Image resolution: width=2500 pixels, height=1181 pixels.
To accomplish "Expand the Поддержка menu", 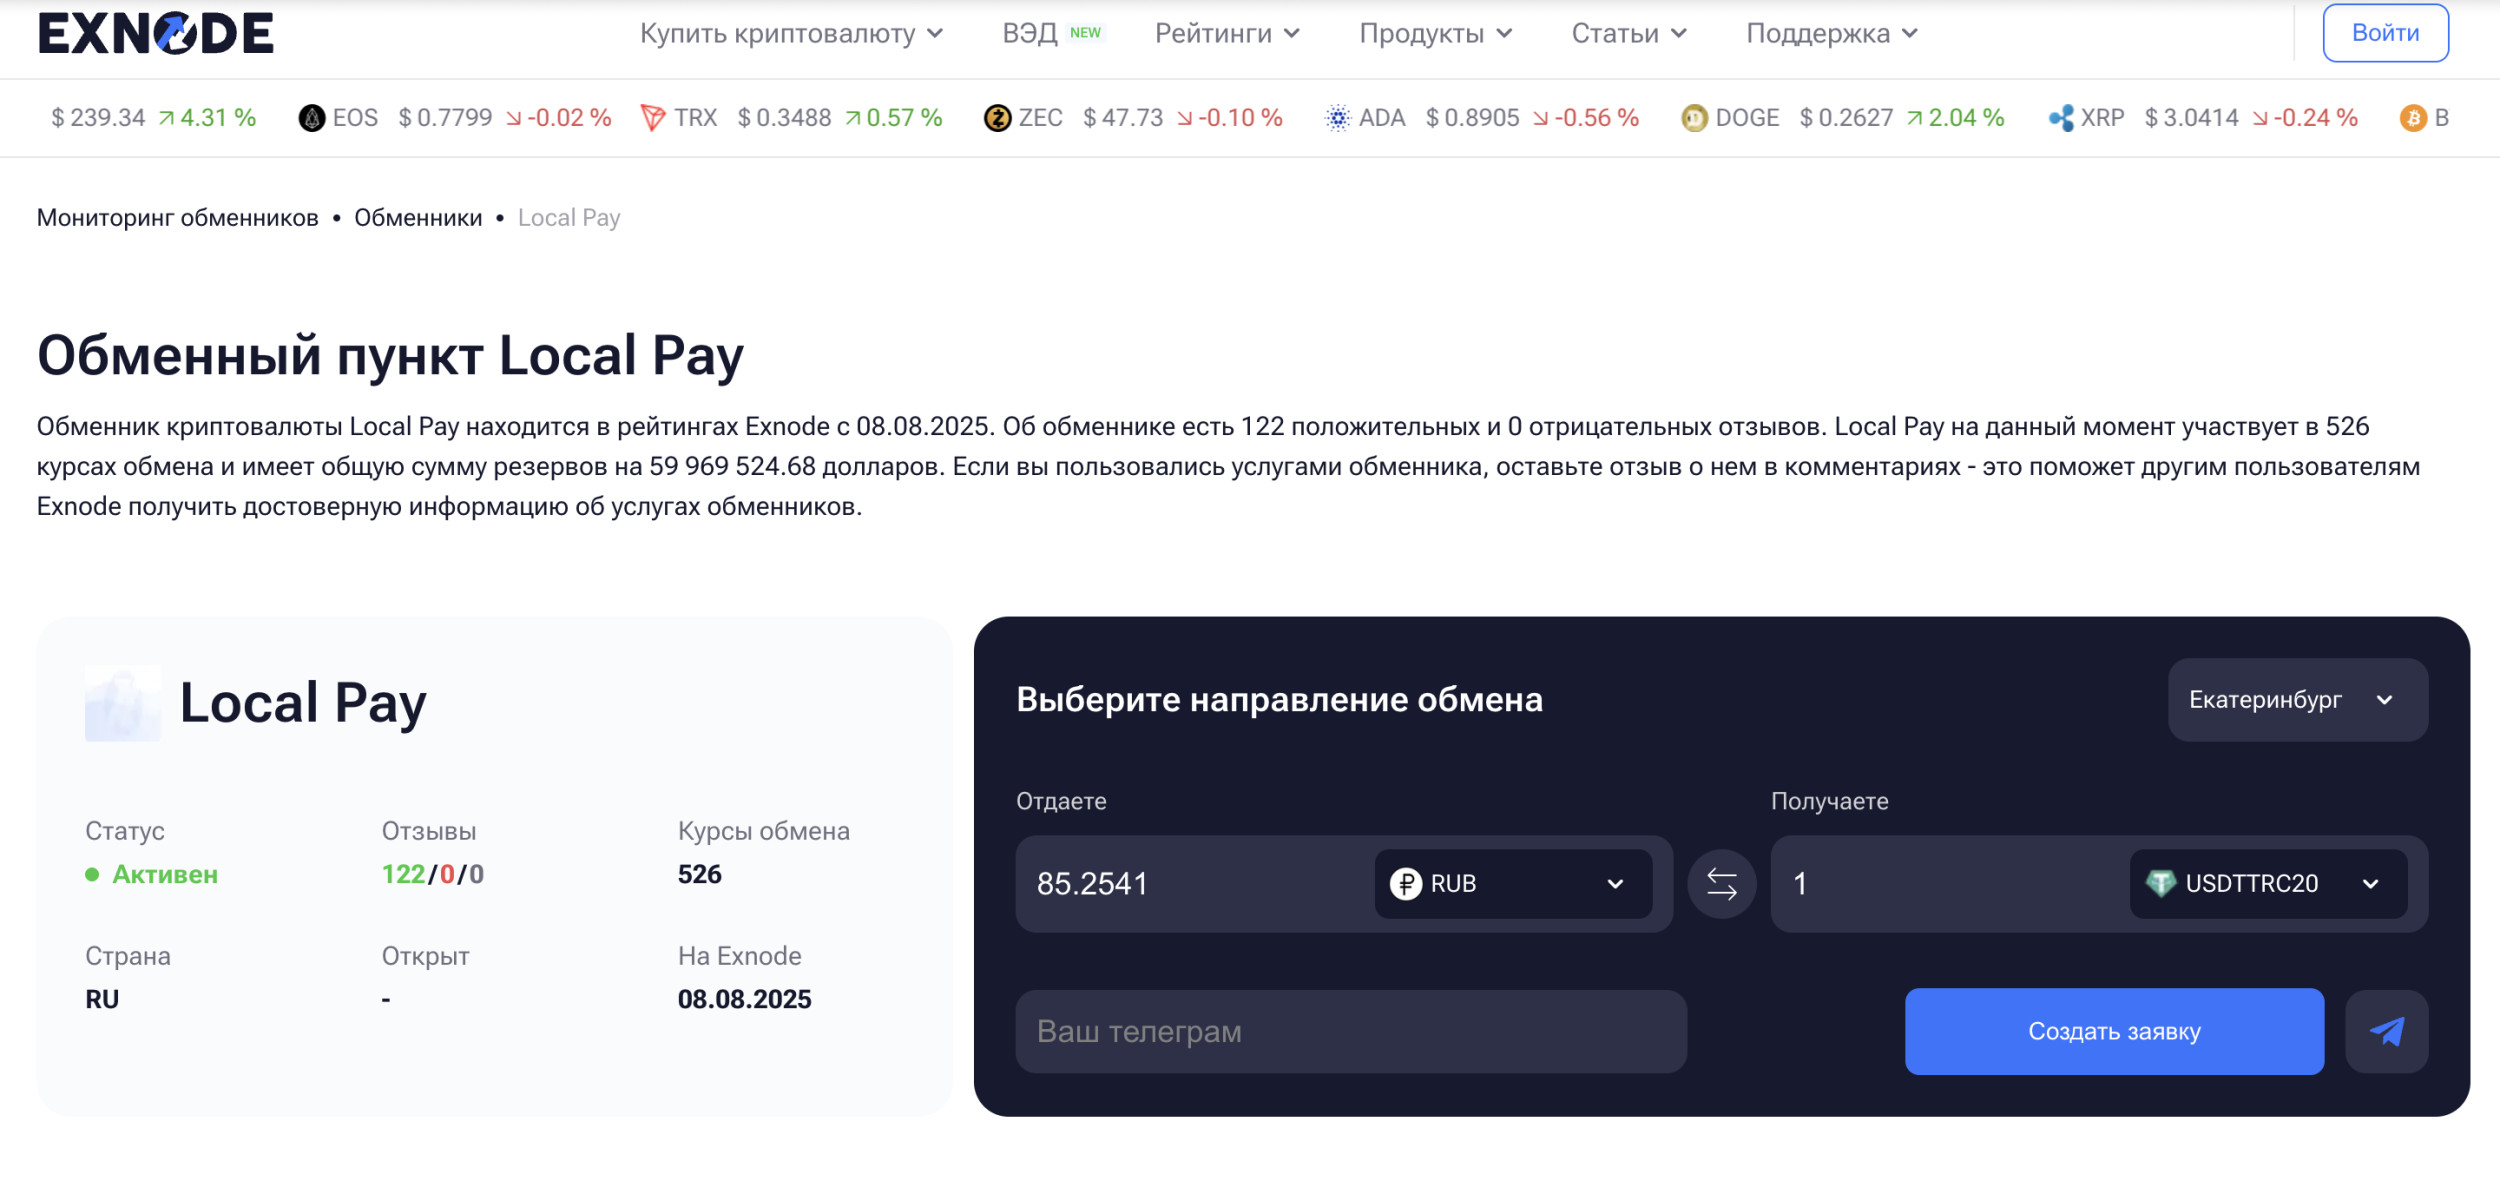I will [x=1831, y=33].
